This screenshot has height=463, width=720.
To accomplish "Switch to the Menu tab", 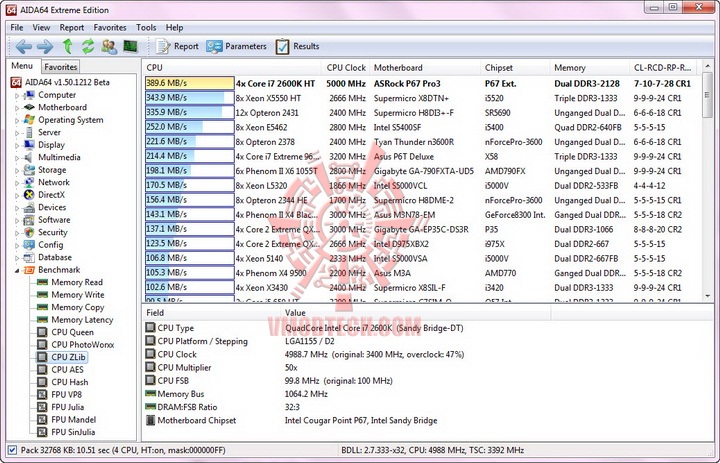I will point(22,66).
